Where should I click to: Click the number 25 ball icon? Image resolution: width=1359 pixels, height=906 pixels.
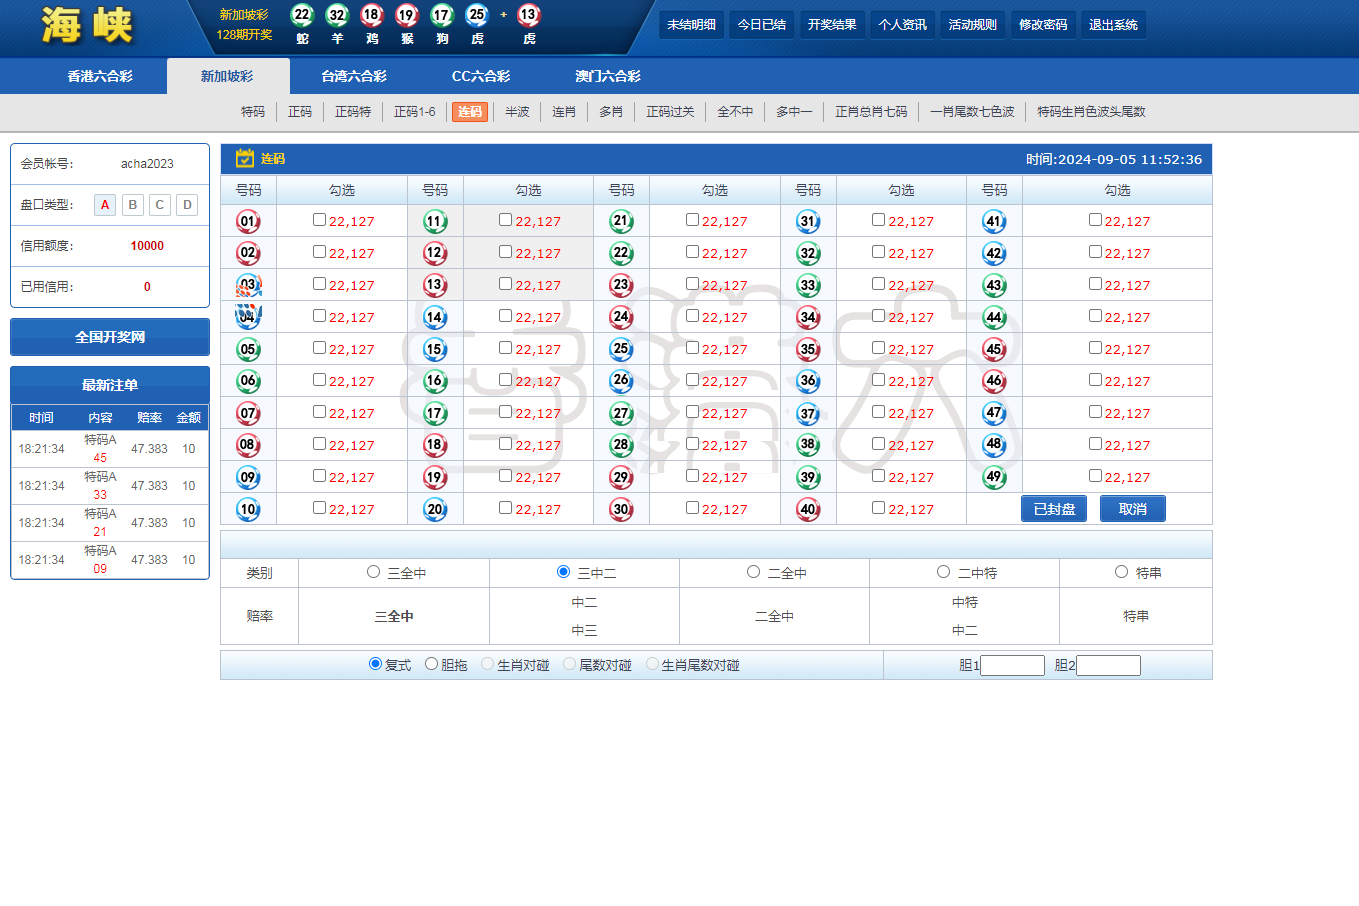coord(621,349)
